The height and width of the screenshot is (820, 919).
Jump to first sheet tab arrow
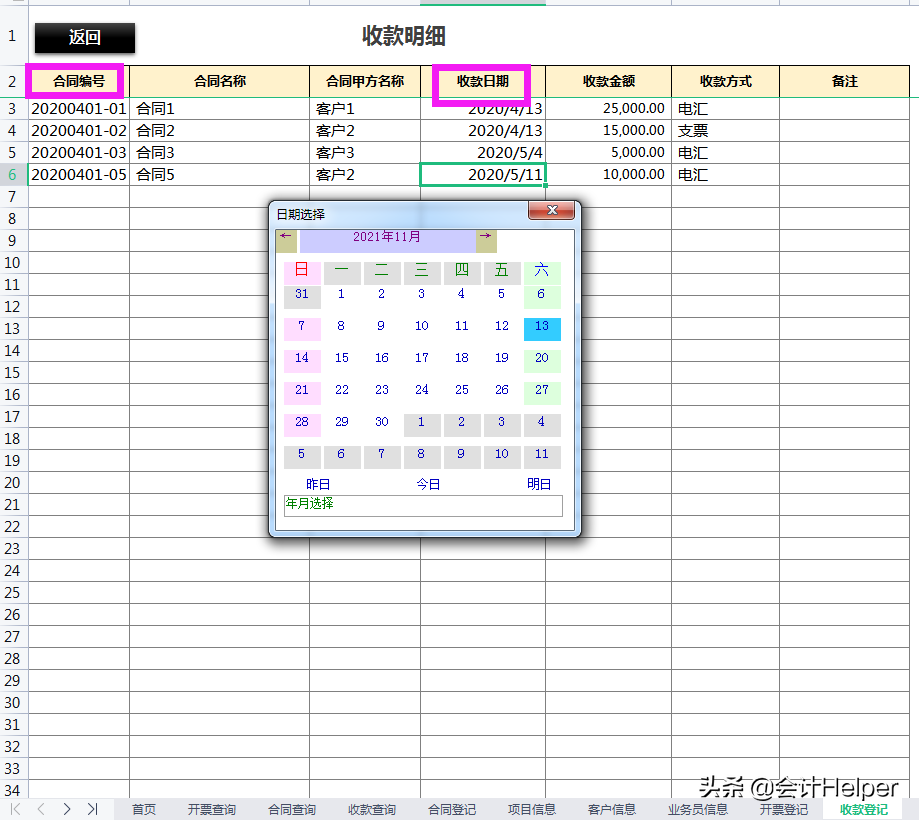(16, 809)
